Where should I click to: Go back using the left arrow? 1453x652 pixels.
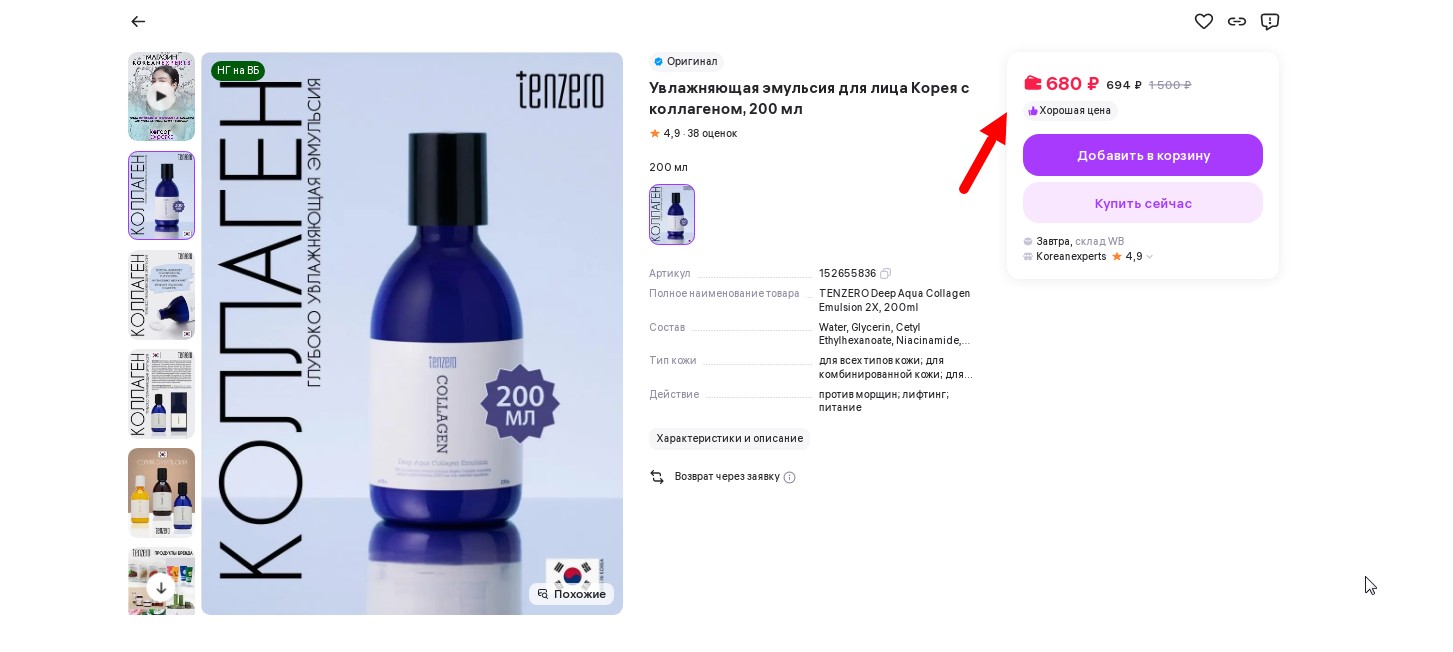coord(138,21)
